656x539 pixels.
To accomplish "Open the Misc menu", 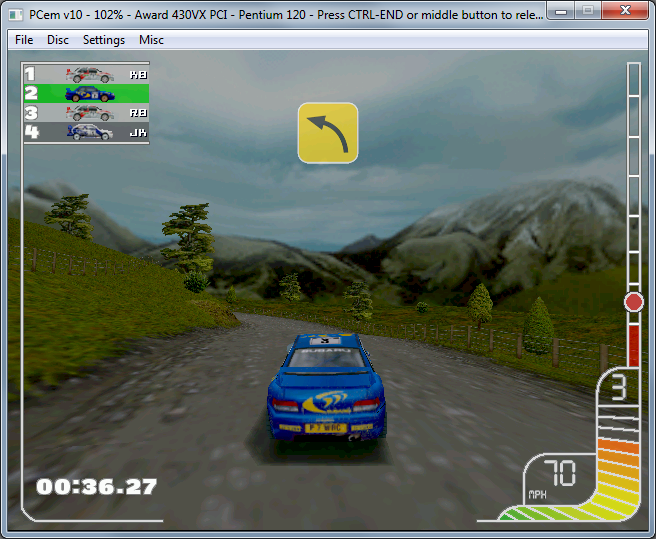I will tap(151, 40).
